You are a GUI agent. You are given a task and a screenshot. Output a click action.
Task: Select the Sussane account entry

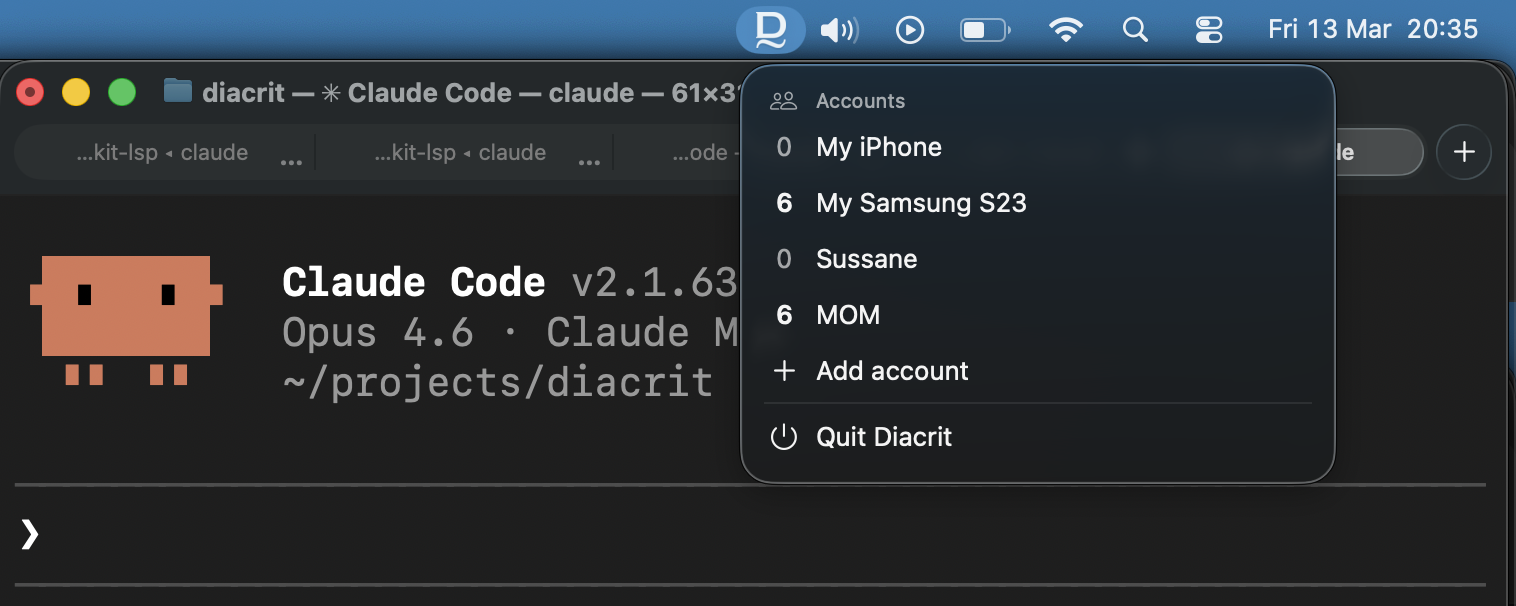(x=866, y=258)
